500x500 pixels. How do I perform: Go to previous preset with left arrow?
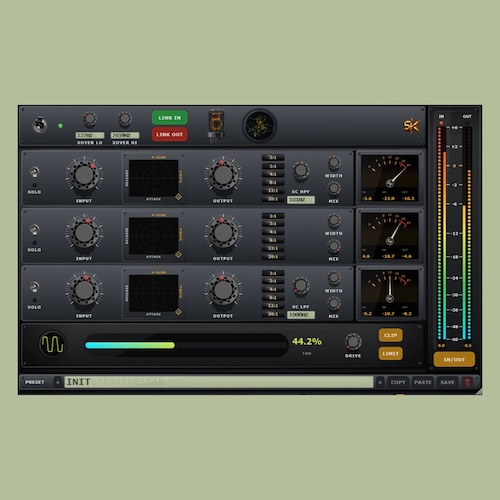tap(58, 382)
